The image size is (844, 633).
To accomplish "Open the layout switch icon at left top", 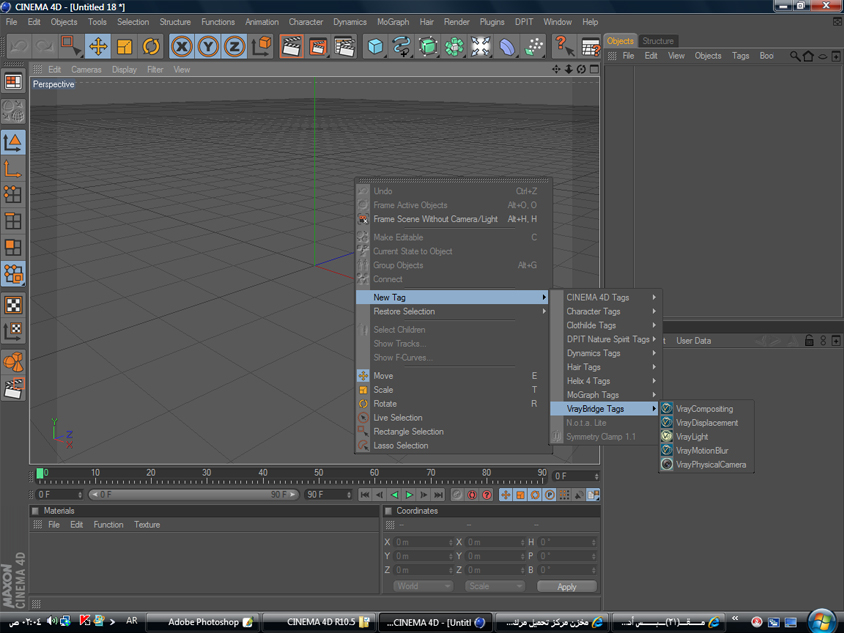I will tap(13, 82).
